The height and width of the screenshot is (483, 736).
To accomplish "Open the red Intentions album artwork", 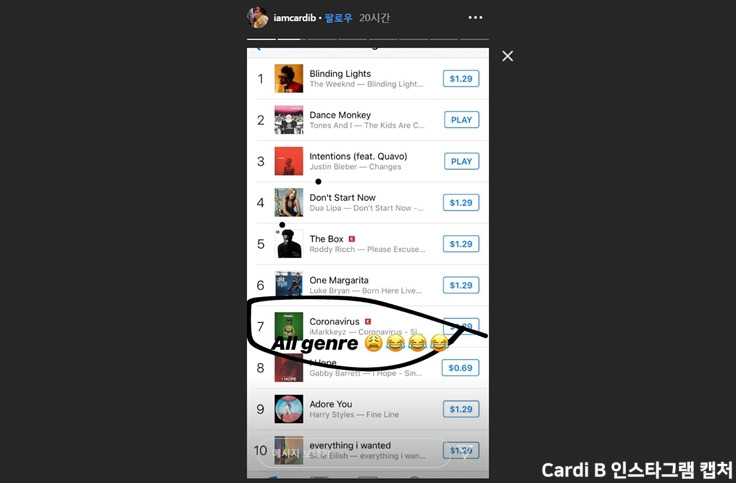I will coord(289,161).
